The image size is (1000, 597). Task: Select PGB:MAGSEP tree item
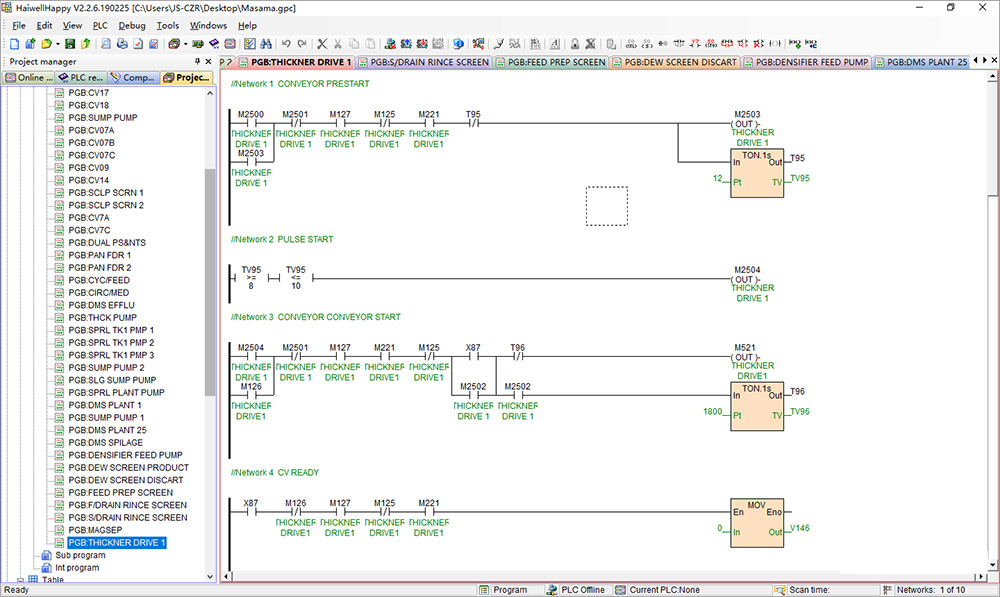click(x=95, y=530)
